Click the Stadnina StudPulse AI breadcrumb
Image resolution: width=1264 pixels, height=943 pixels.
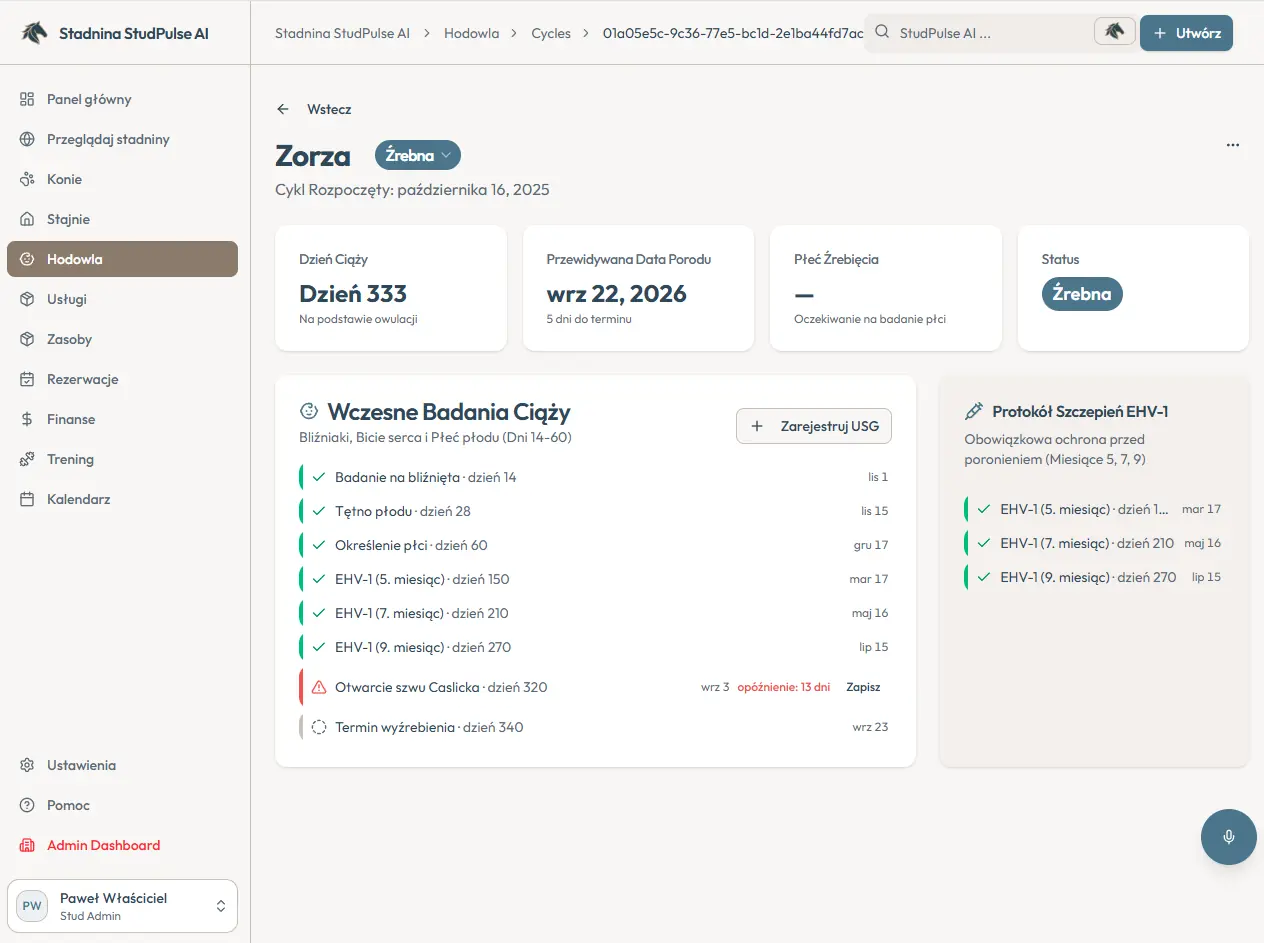342,33
